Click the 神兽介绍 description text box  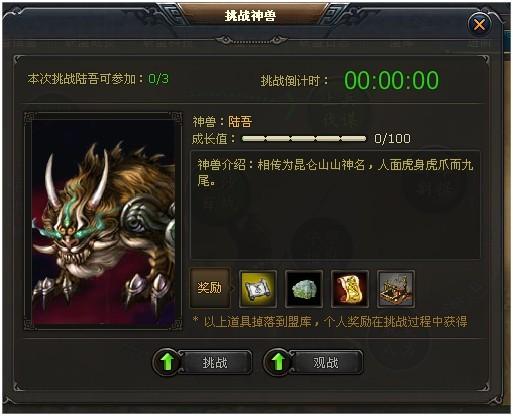pyautogui.click(x=335, y=205)
